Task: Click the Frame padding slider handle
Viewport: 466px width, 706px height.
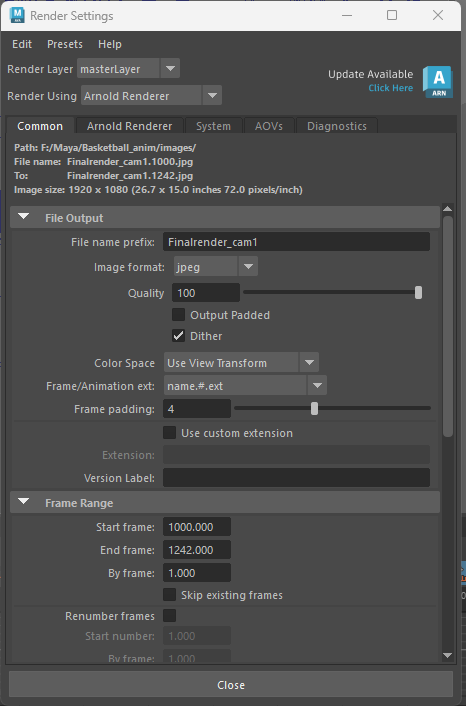Action: pyautogui.click(x=314, y=408)
